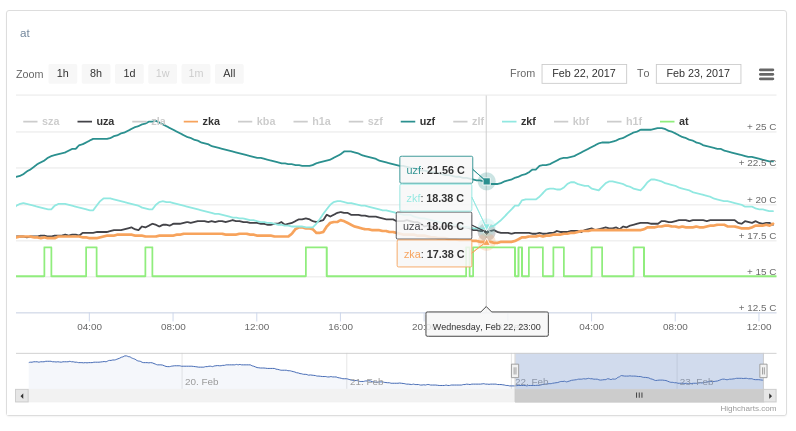Click the uzf data point marker on the chart
The width and height of the screenshot is (796, 431).
(486, 181)
